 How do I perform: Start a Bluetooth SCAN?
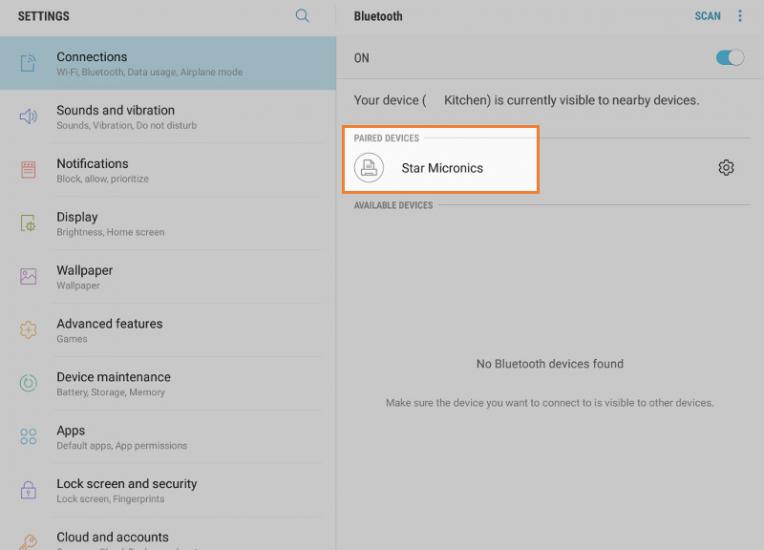click(707, 16)
